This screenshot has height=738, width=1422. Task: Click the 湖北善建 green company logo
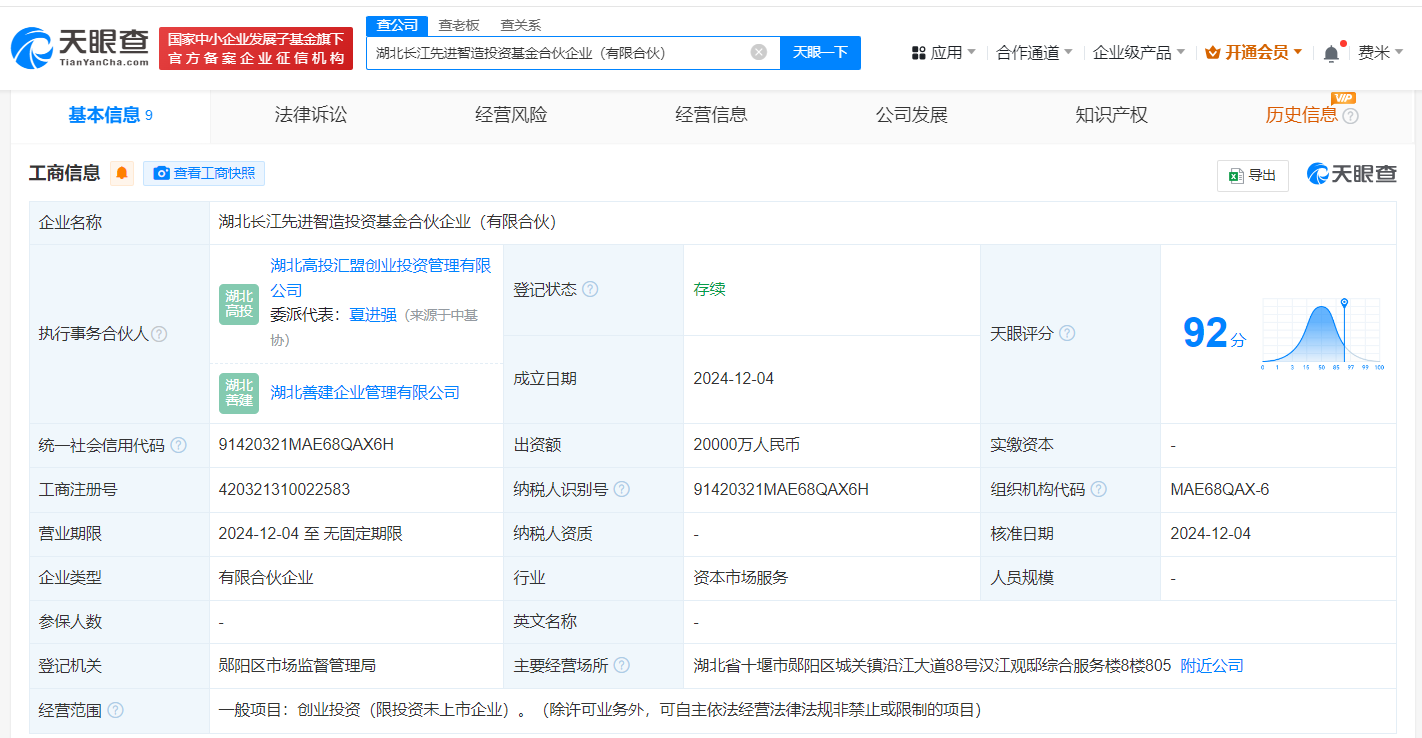(x=239, y=393)
